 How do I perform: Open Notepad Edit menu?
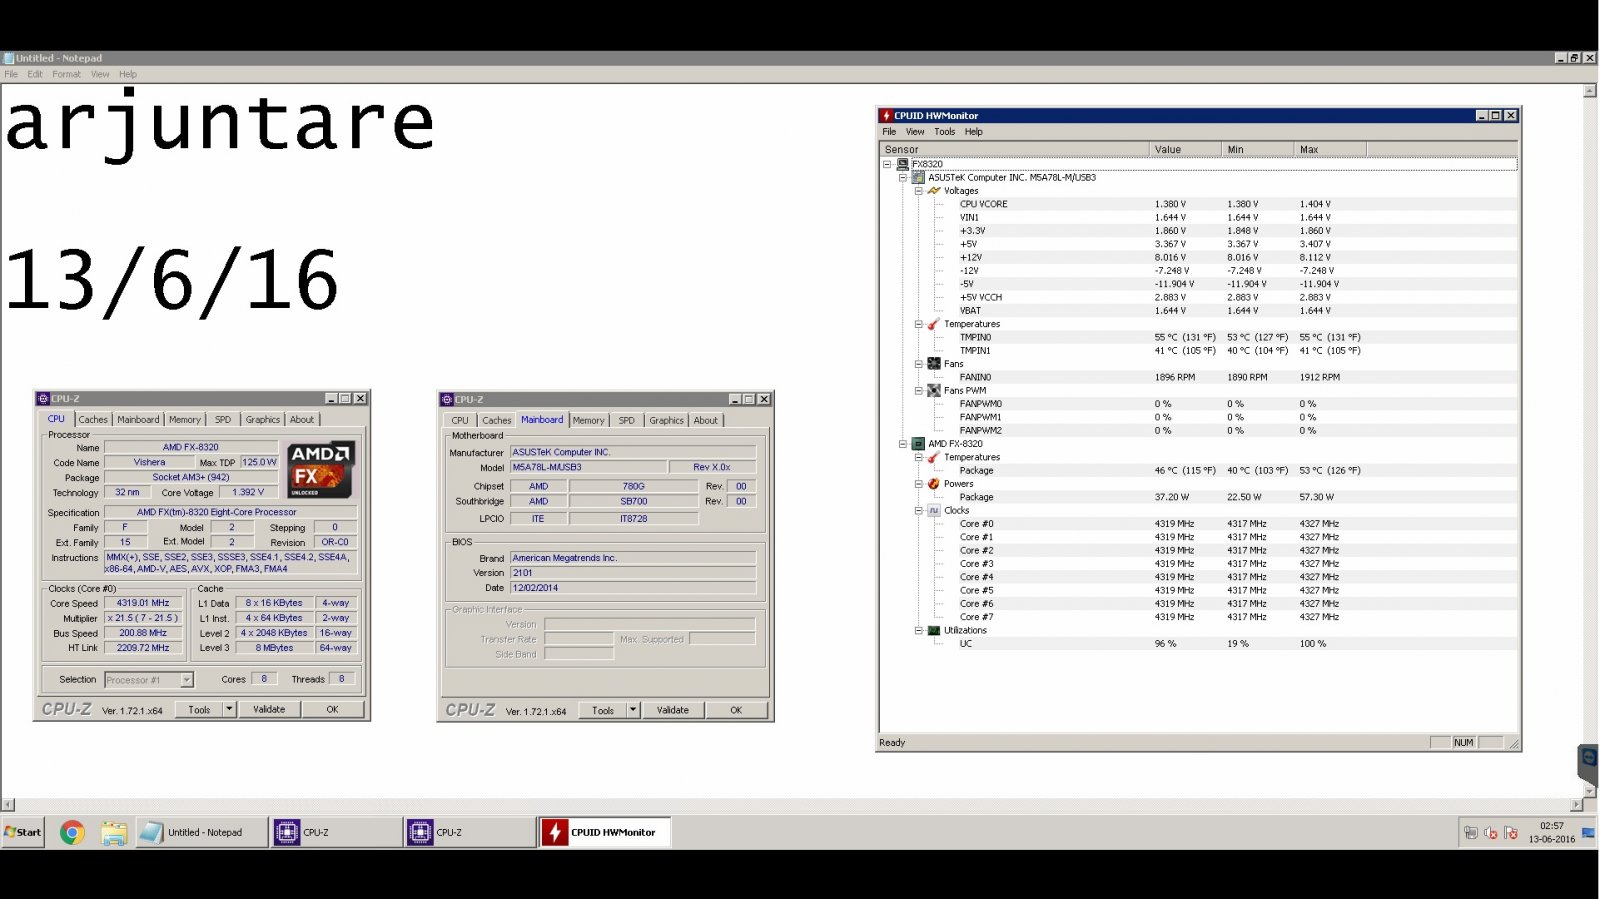click(35, 74)
